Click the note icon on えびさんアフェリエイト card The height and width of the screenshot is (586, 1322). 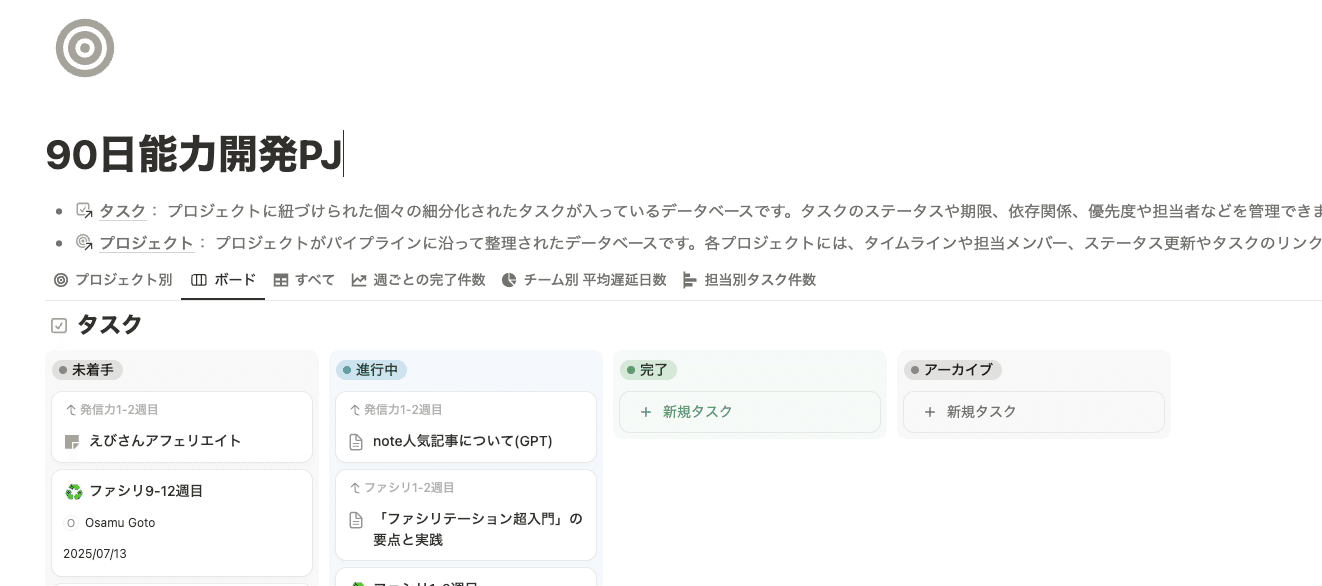click(72, 441)
